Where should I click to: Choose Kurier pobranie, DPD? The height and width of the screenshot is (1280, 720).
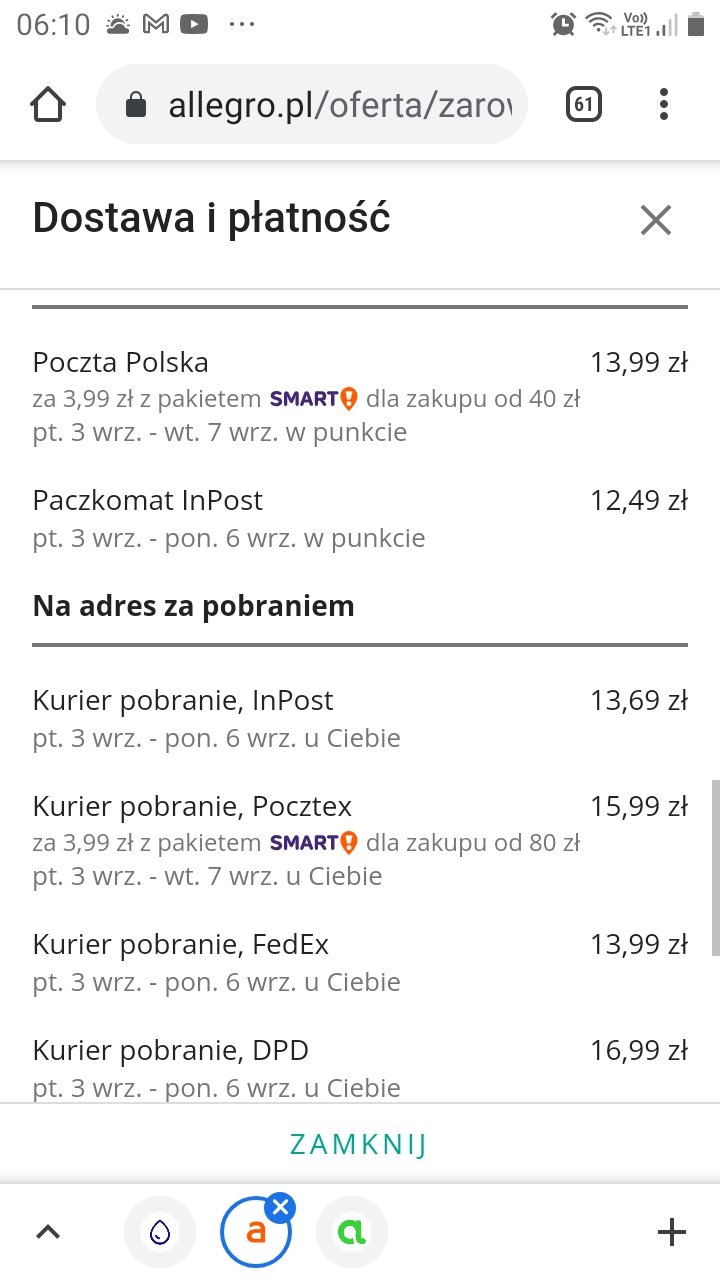tap(170, 1050)
